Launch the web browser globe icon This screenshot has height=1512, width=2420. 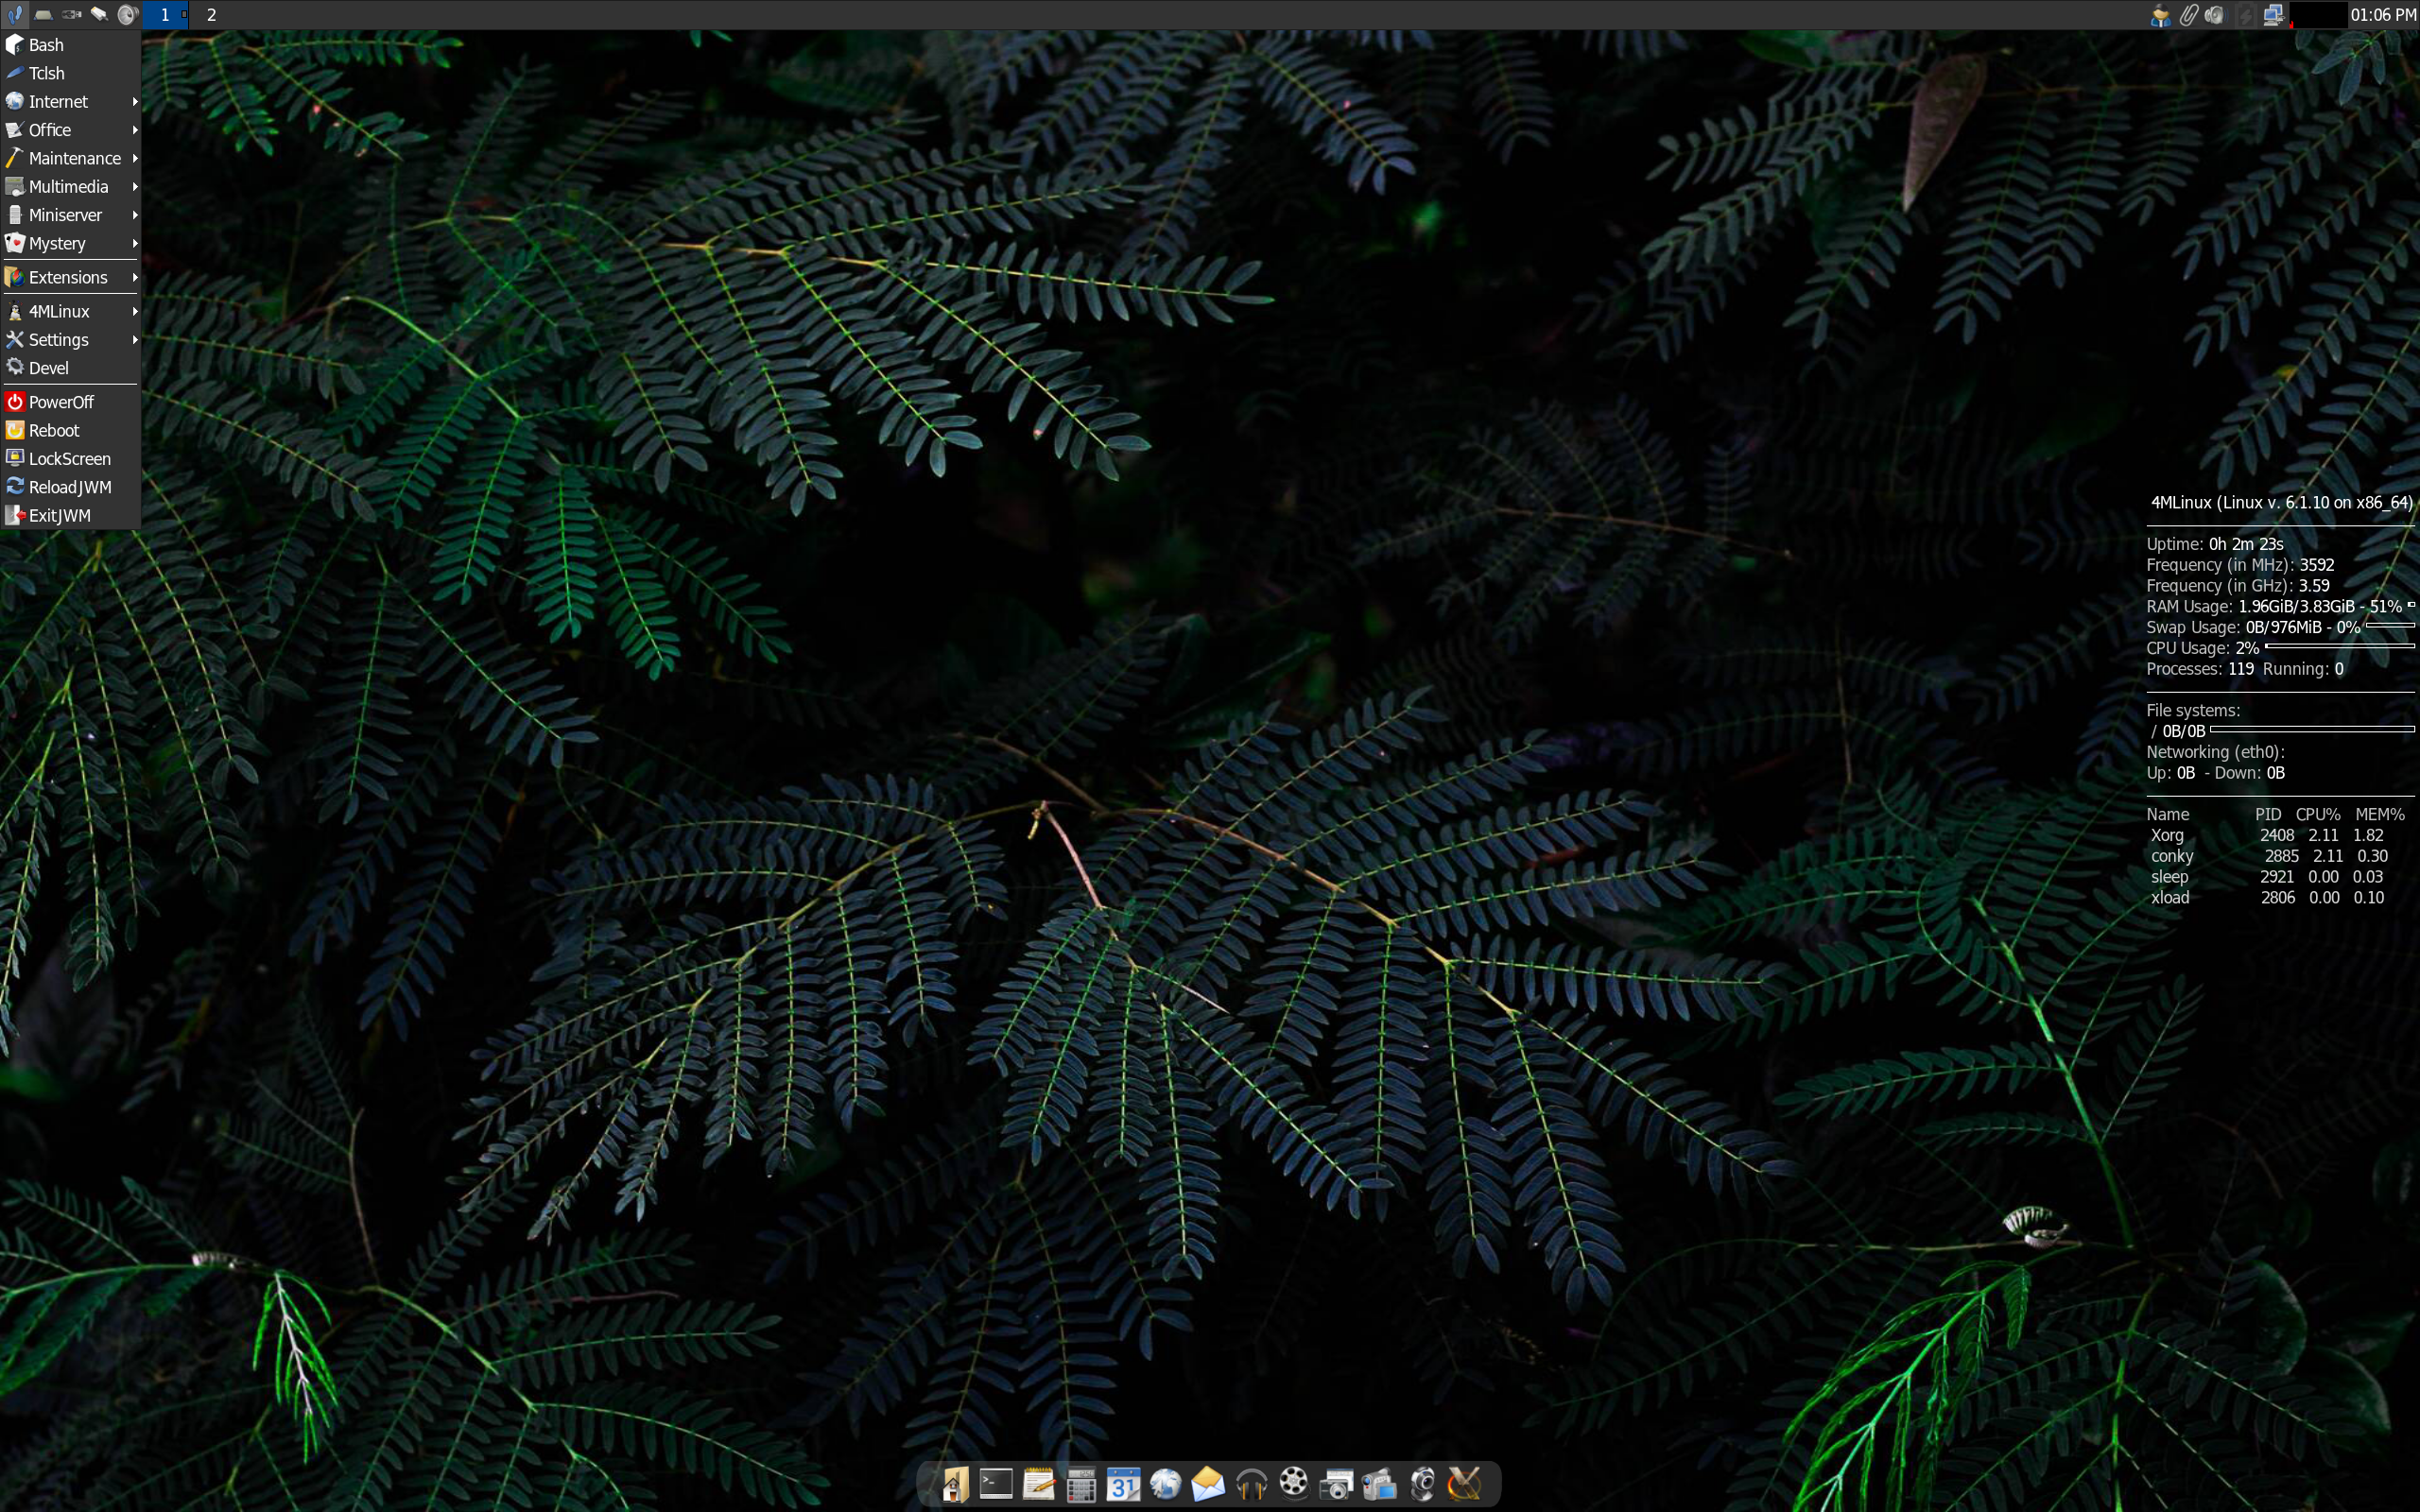click(1165, 1484)
